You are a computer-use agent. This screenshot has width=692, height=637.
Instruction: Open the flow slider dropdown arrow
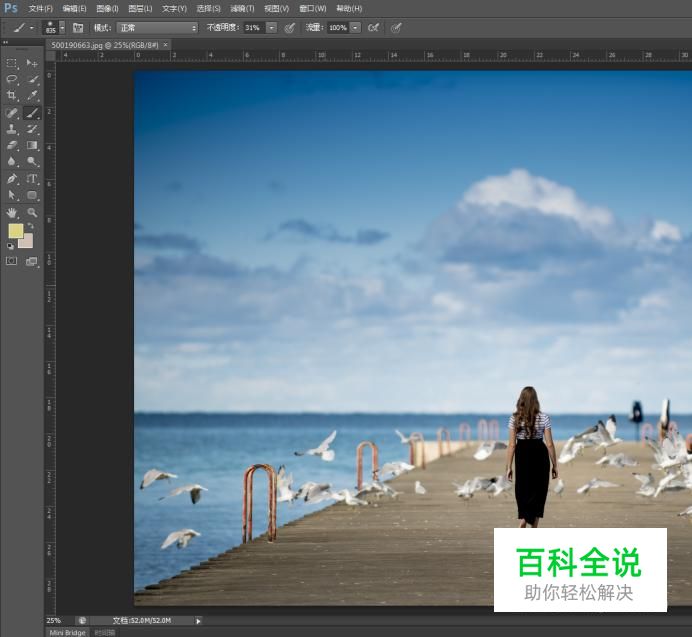[x=355, y=28]
